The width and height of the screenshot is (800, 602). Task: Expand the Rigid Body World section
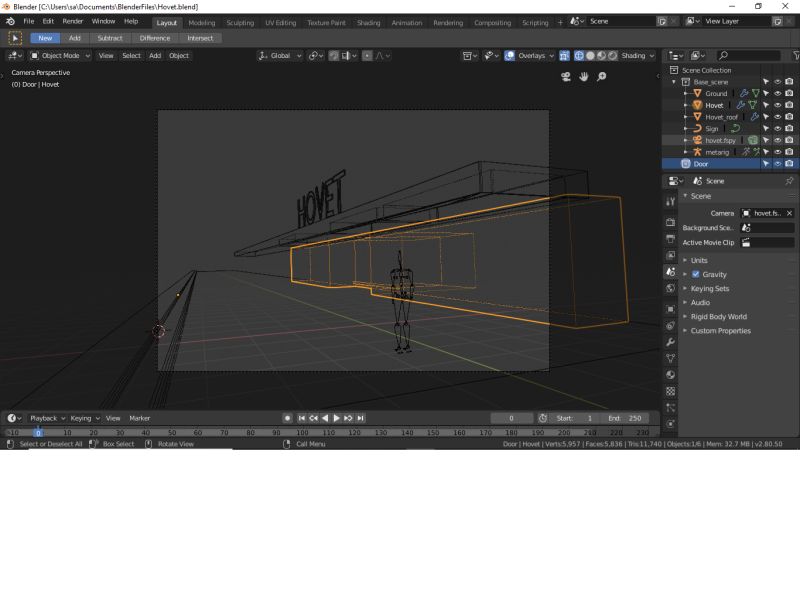pyautogui.click(x=719, y=316)
